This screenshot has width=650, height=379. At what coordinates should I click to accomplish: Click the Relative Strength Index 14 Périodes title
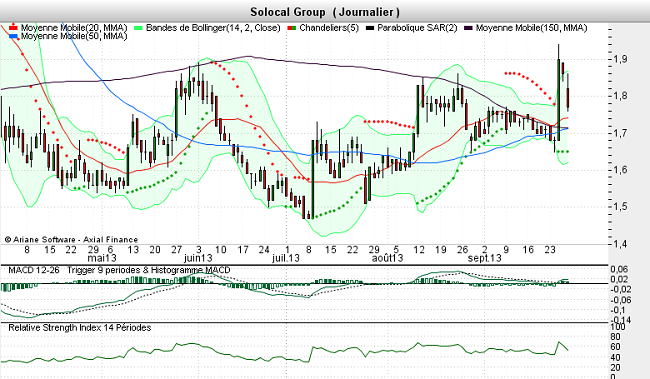80,328
